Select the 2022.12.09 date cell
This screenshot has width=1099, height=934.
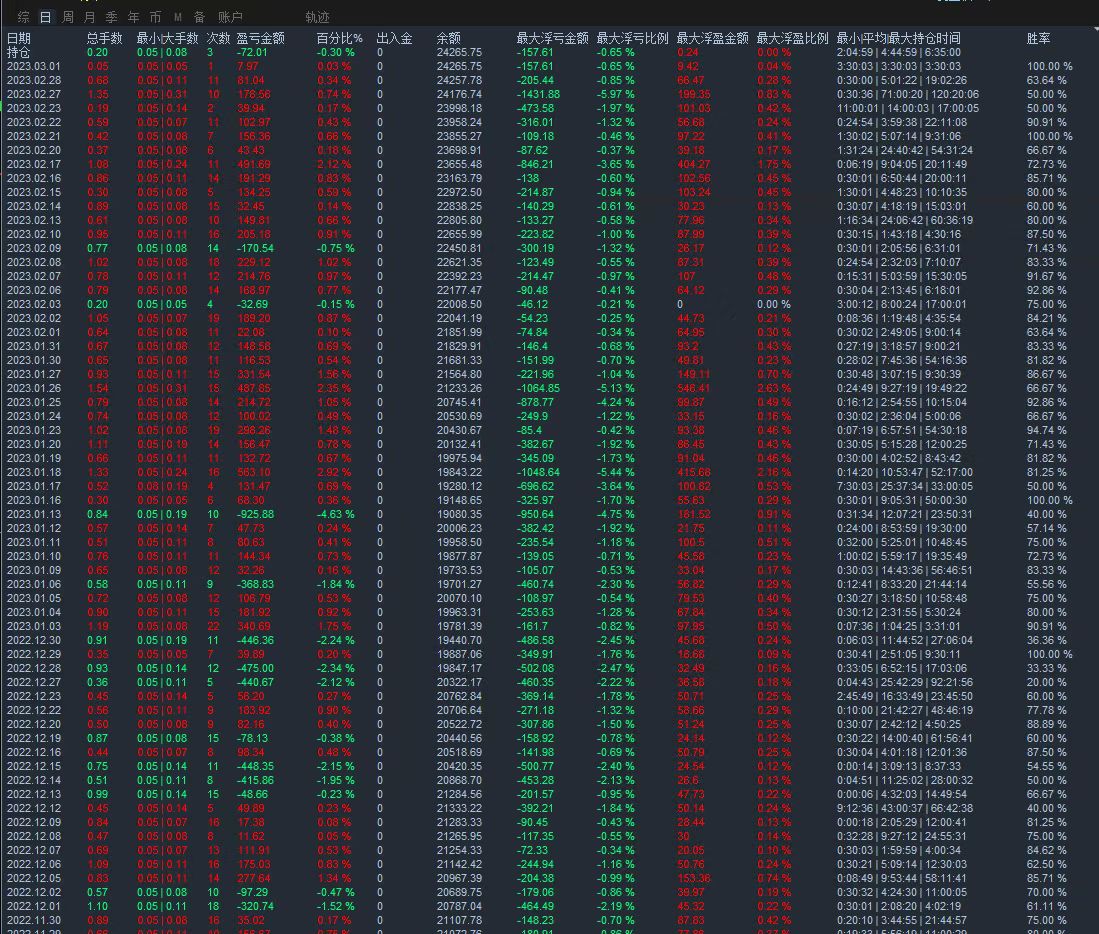point(34,823)
